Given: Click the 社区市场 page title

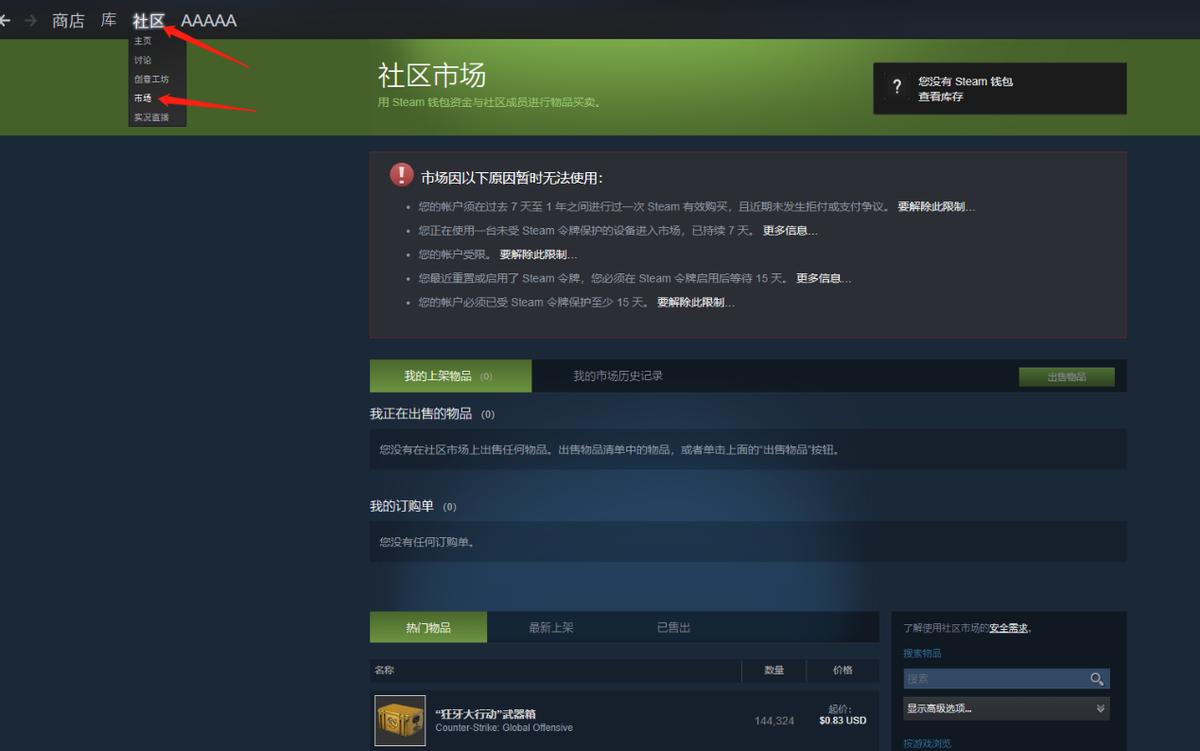Looking at the screenshot, I should point(432,75).
